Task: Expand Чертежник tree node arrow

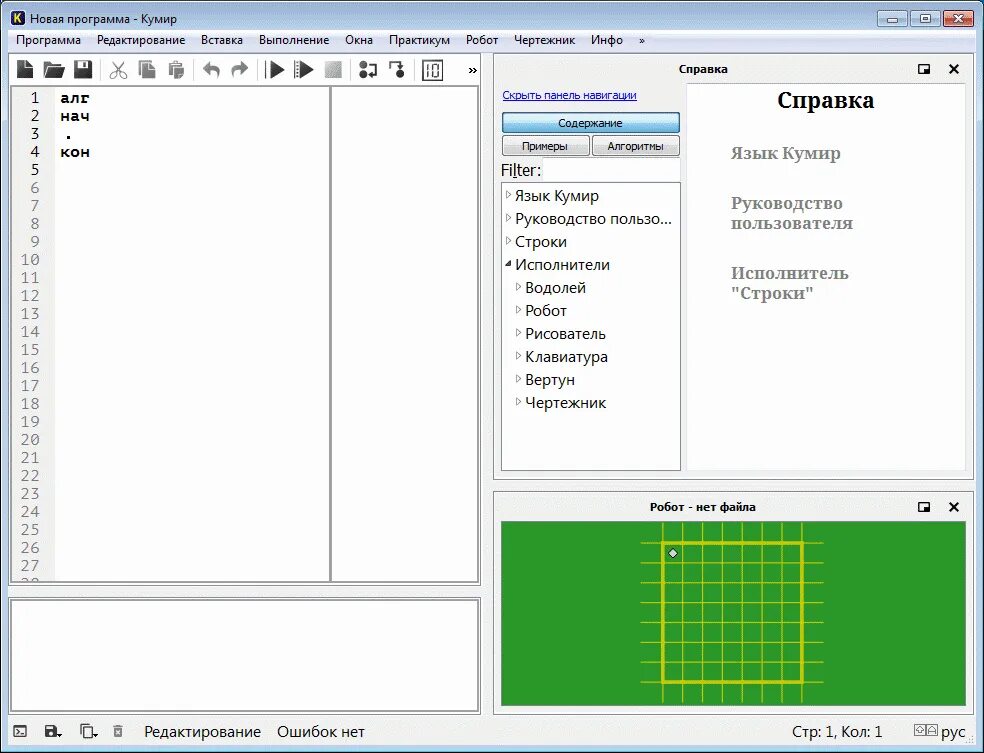Action: point(518,402)
